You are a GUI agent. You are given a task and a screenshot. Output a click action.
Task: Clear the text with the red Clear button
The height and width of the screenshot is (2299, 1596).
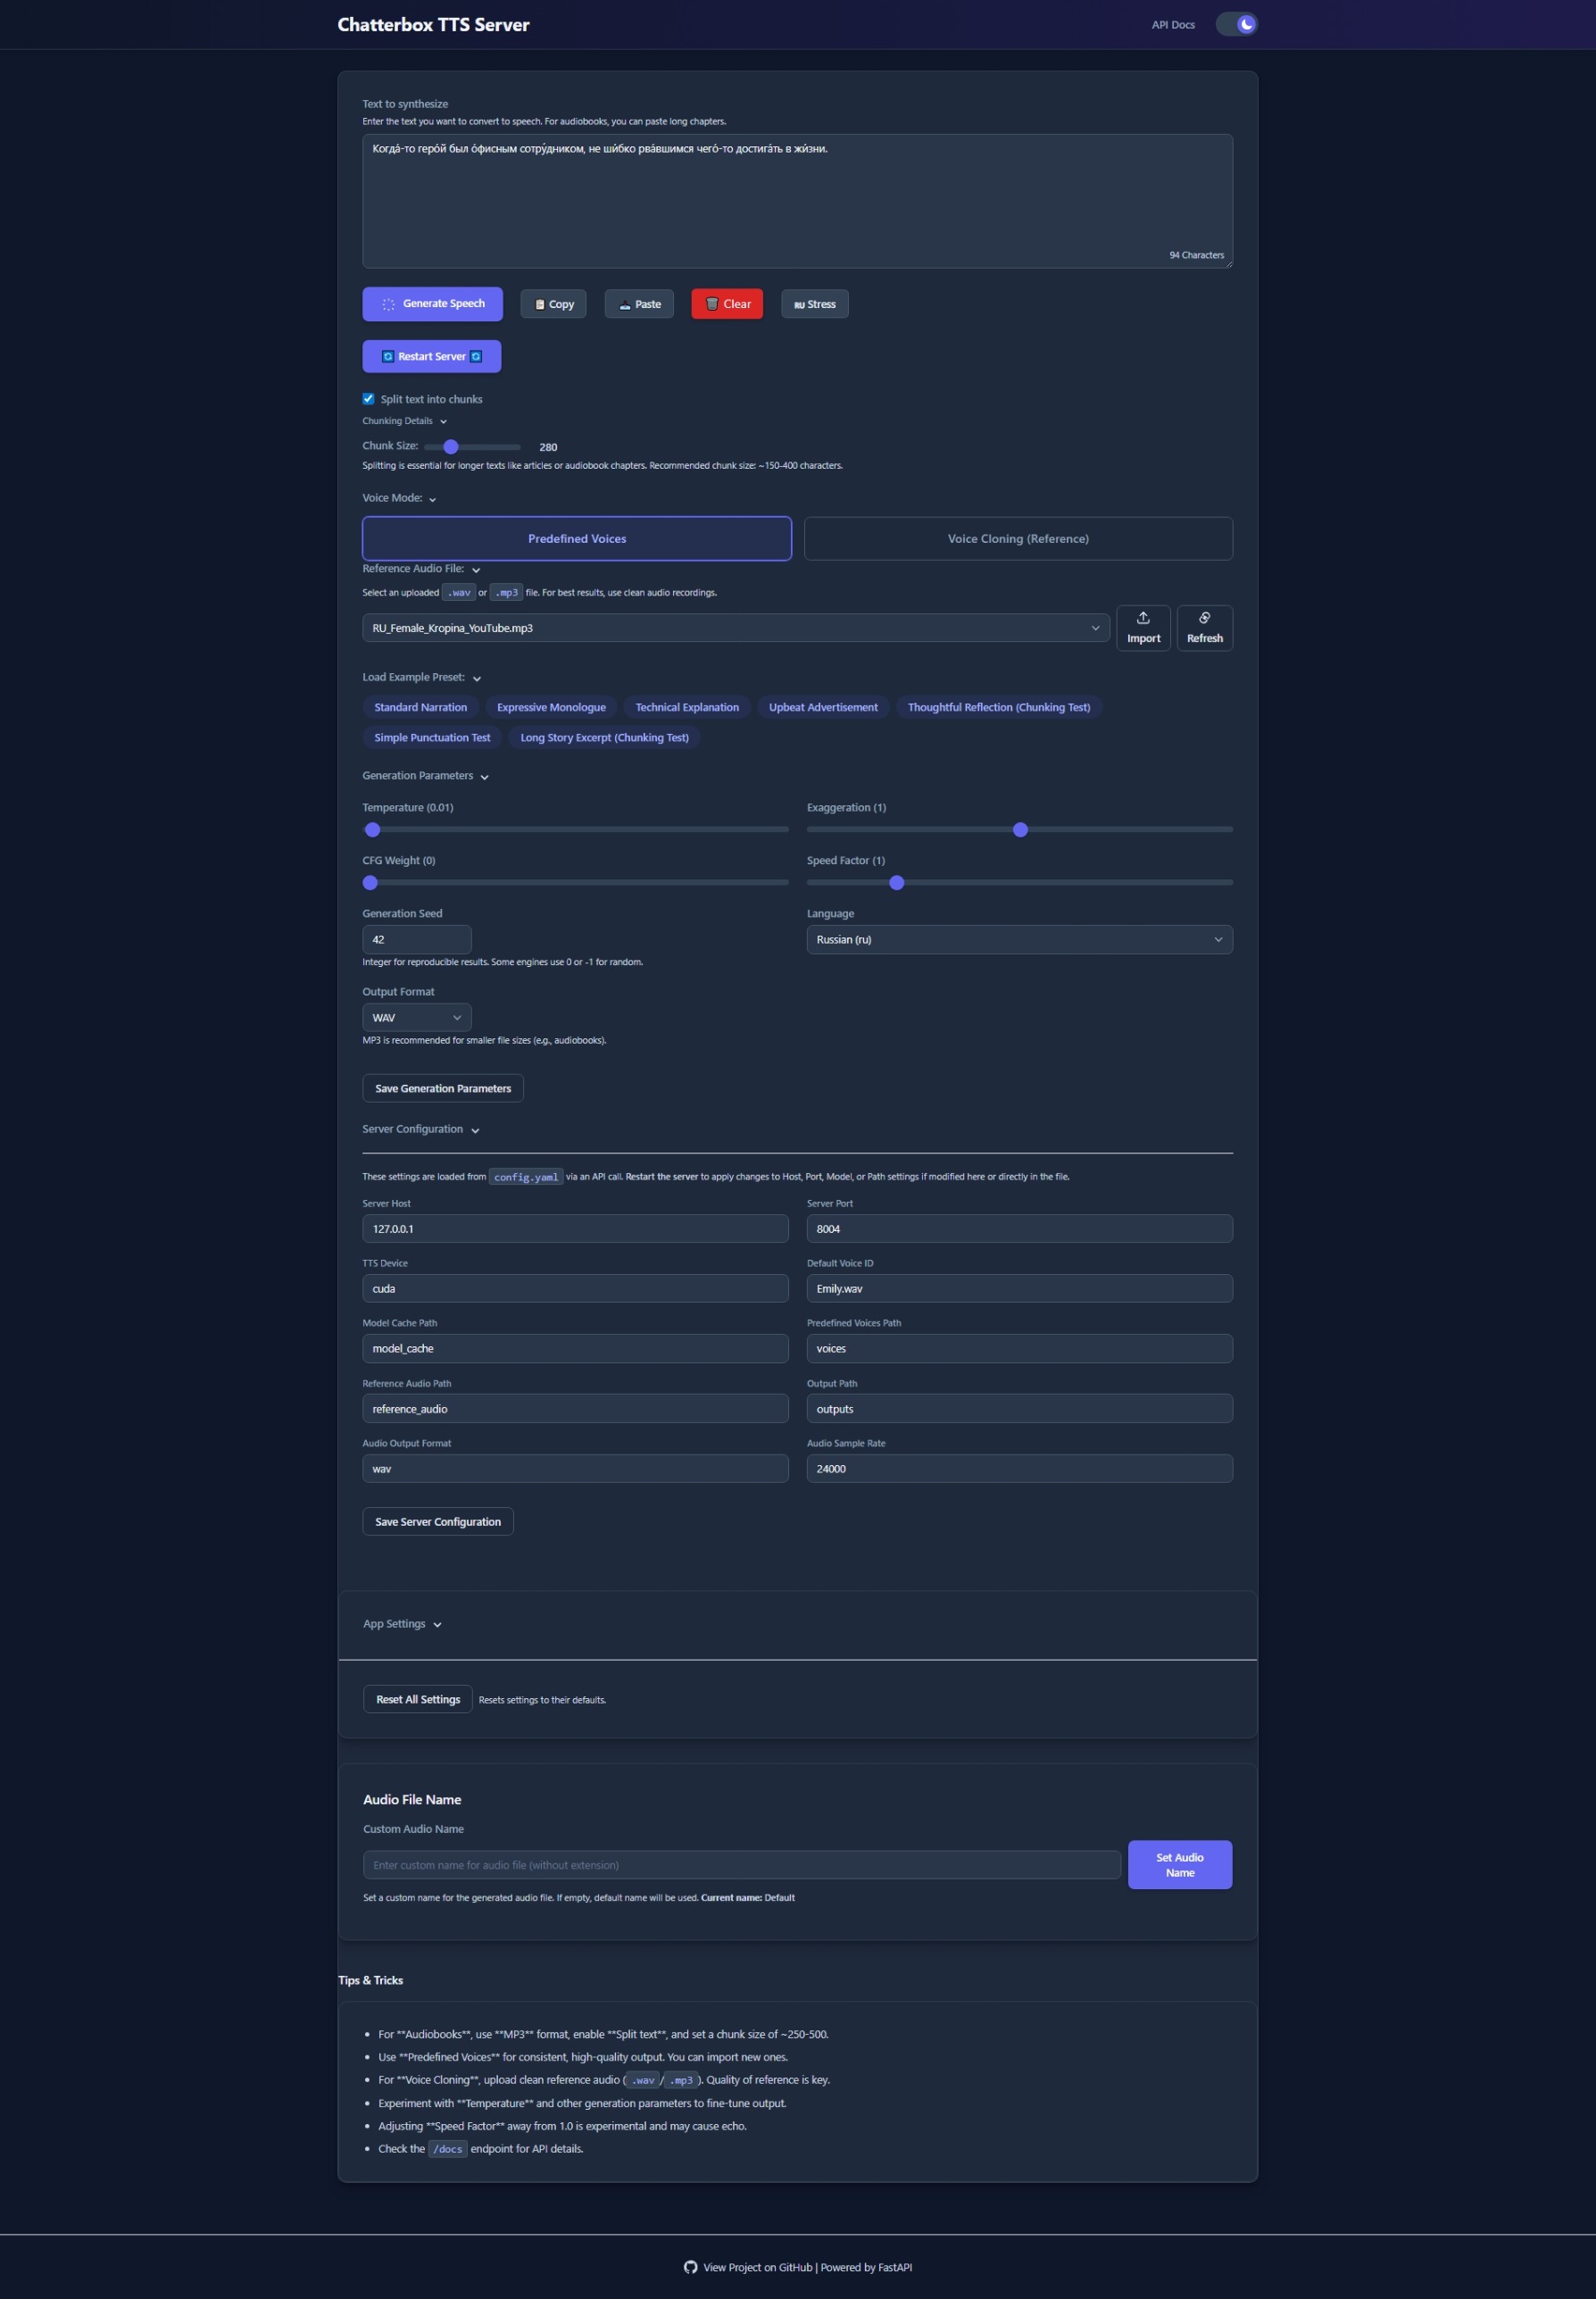(x=727, y=304)
